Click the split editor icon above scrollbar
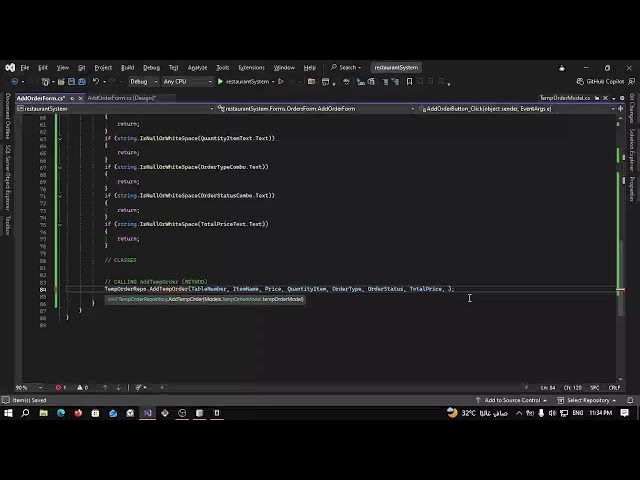 pos(620,109)
